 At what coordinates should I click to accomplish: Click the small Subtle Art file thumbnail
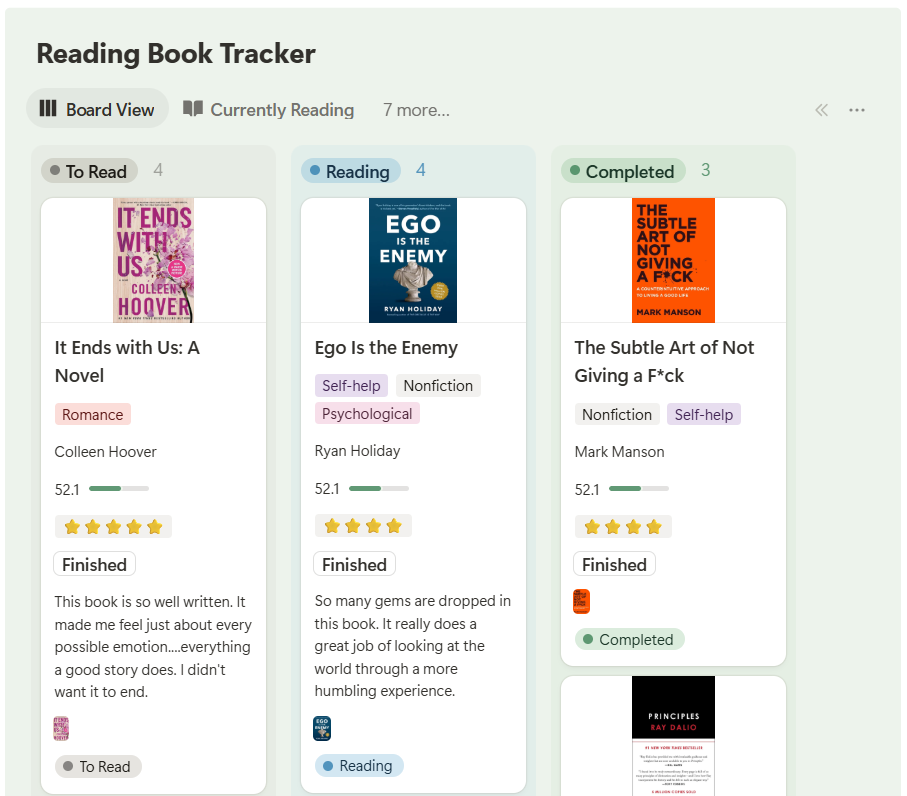[x=582, y=601]
